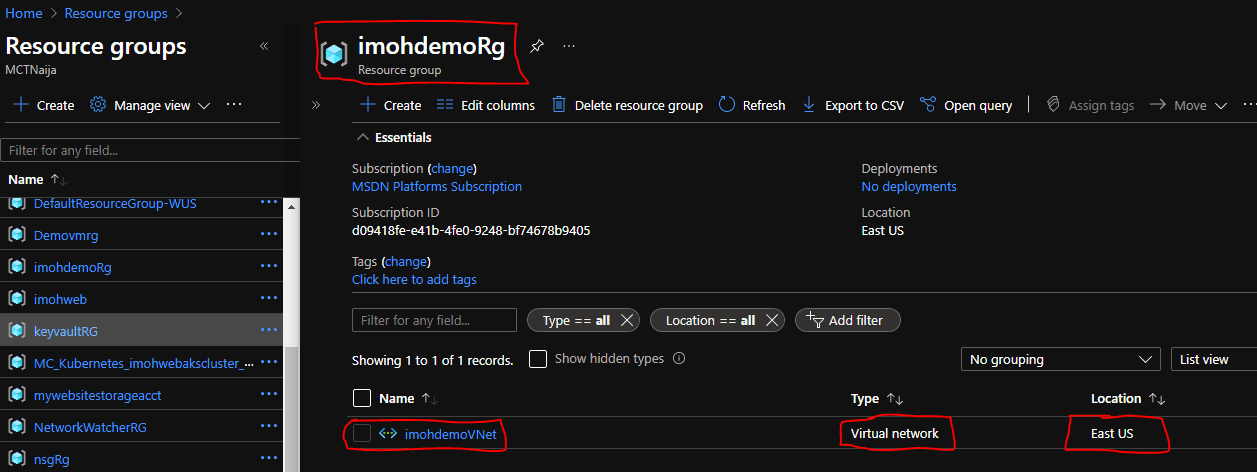Add a filter
Viewport: 1257px width, 472px height.
(x=847, y=320)
